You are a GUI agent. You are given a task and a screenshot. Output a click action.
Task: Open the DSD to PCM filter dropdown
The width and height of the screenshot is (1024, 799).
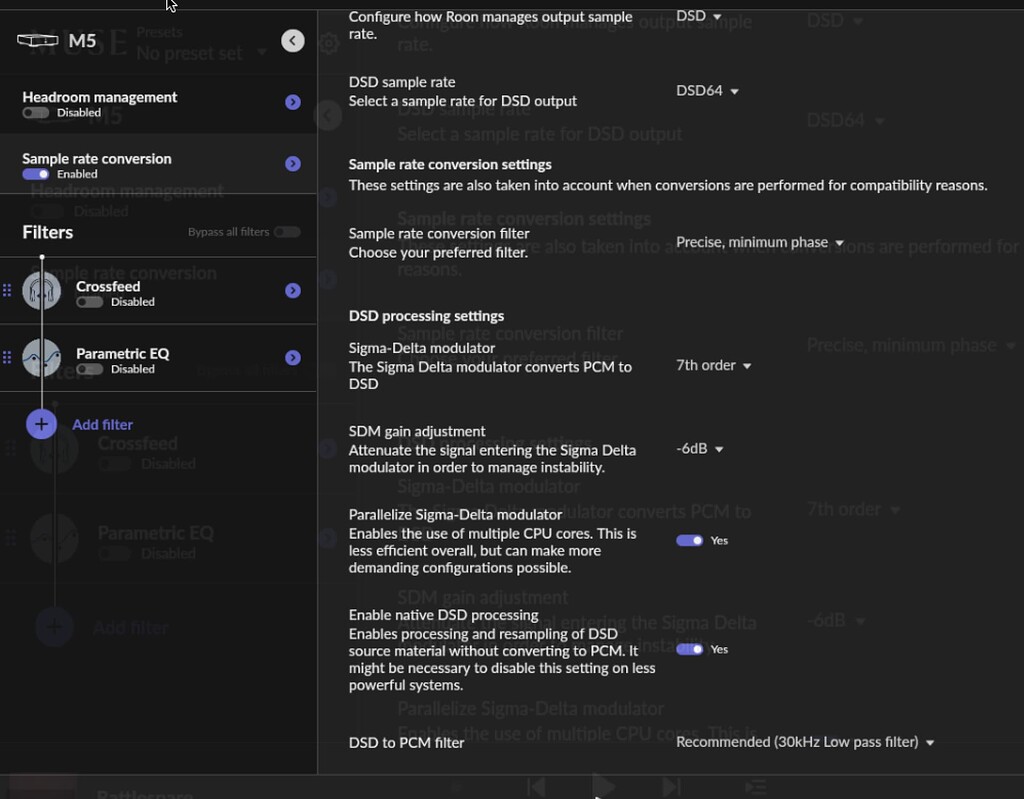pyautogui.click(x=805, y=742)
